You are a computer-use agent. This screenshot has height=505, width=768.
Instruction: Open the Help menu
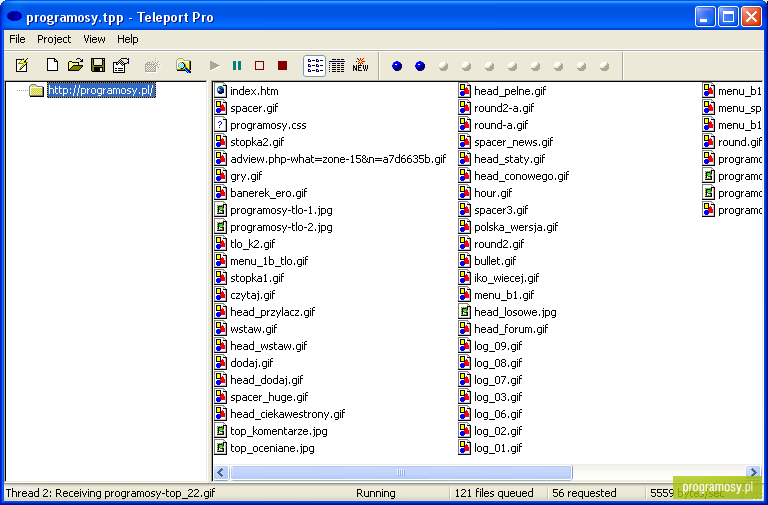(x=127, y=39)
